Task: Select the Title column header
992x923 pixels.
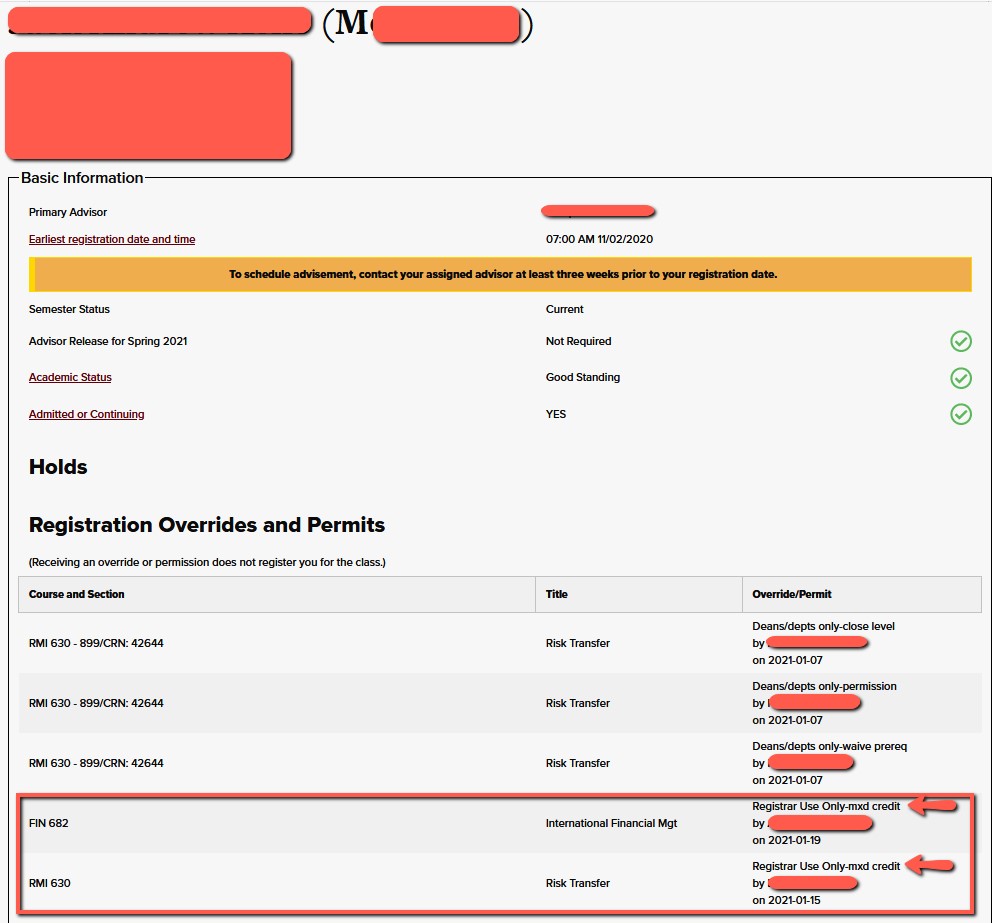Action: coord(557,594)
